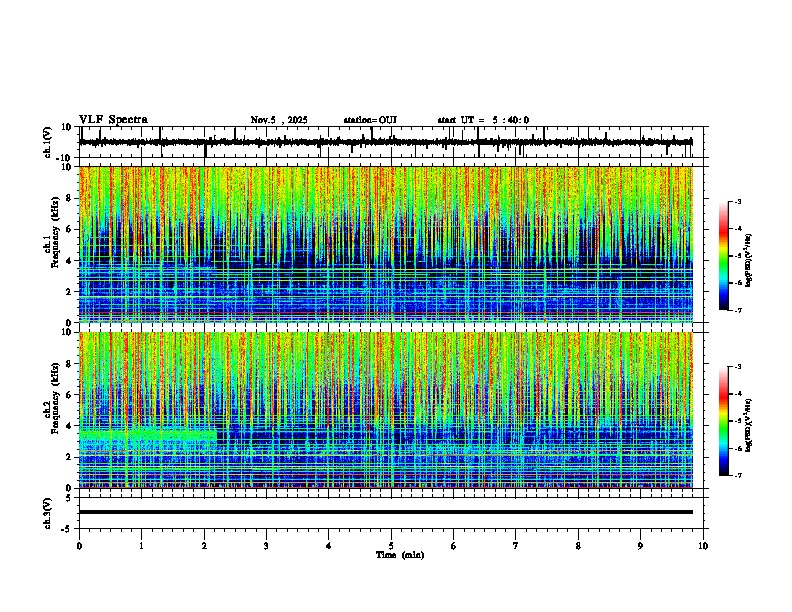
Task: Click the ch.1 spectrogram color scale bar
Action: click(x=724, y=256)
